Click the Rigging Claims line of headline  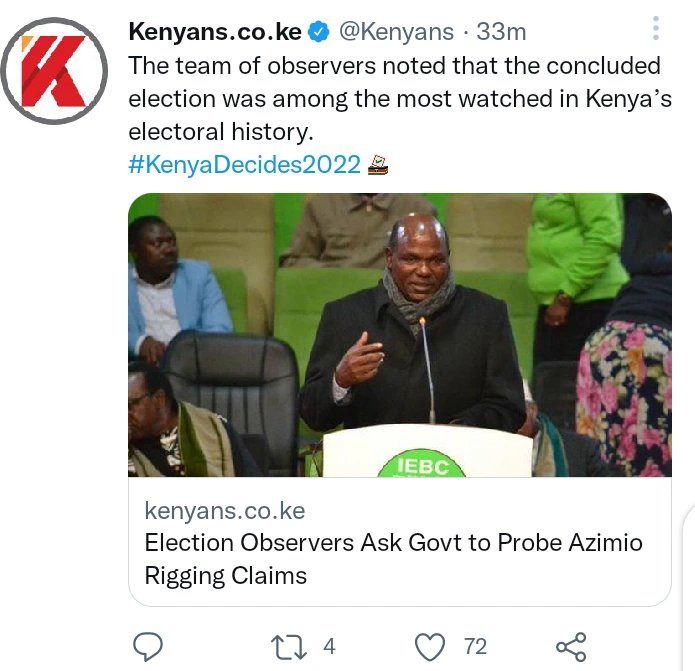coord(226,576)
